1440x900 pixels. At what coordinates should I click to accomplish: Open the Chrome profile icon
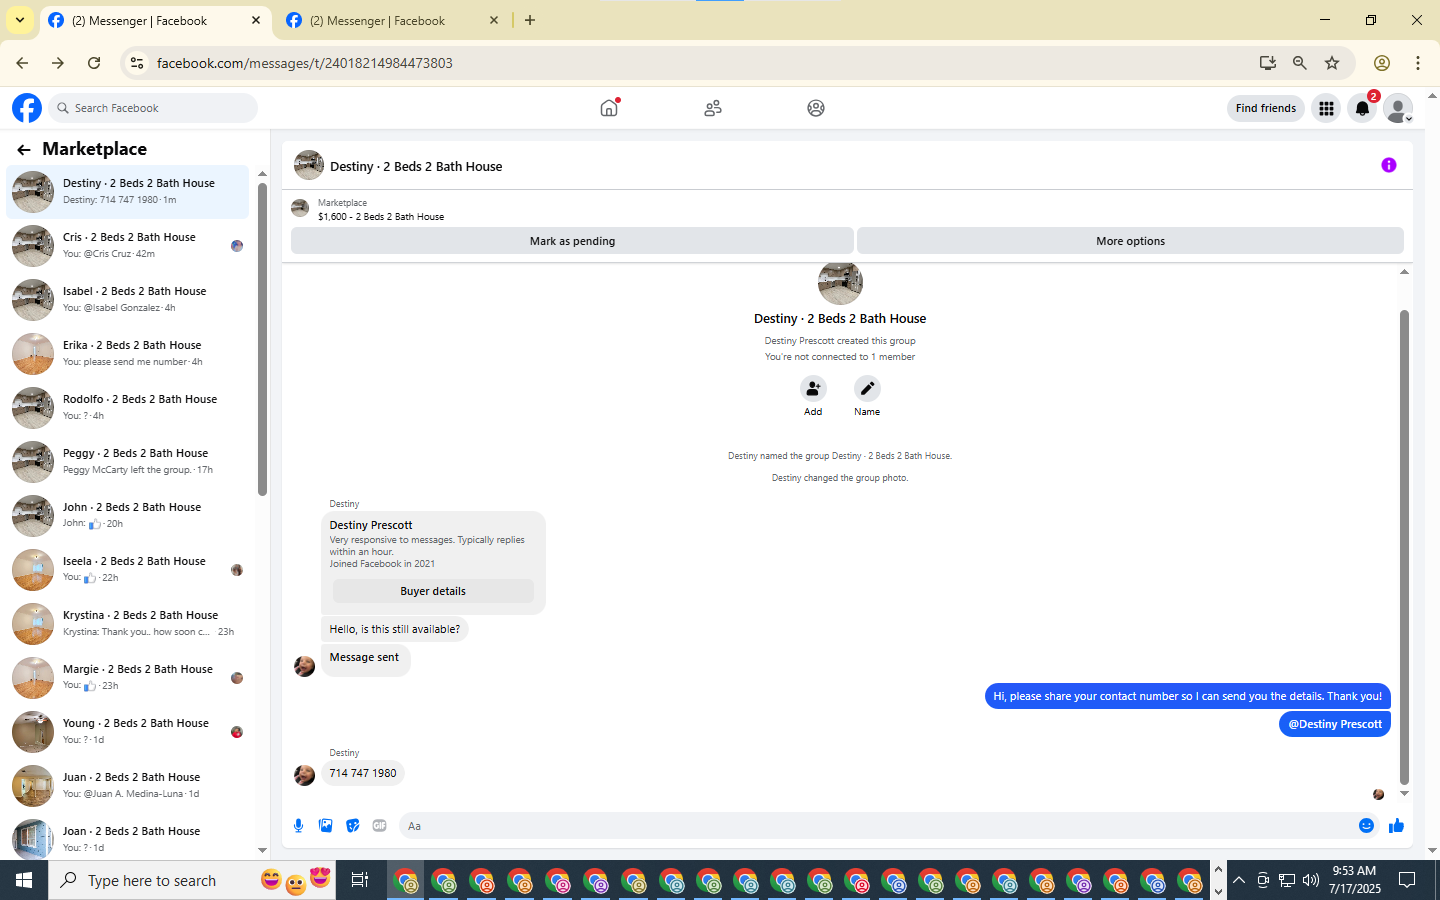1382,63
